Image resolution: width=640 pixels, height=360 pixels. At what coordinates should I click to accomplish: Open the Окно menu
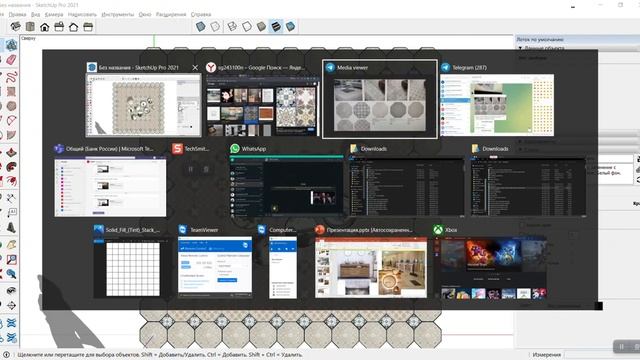pyautogui.click(x=145, y=14)
